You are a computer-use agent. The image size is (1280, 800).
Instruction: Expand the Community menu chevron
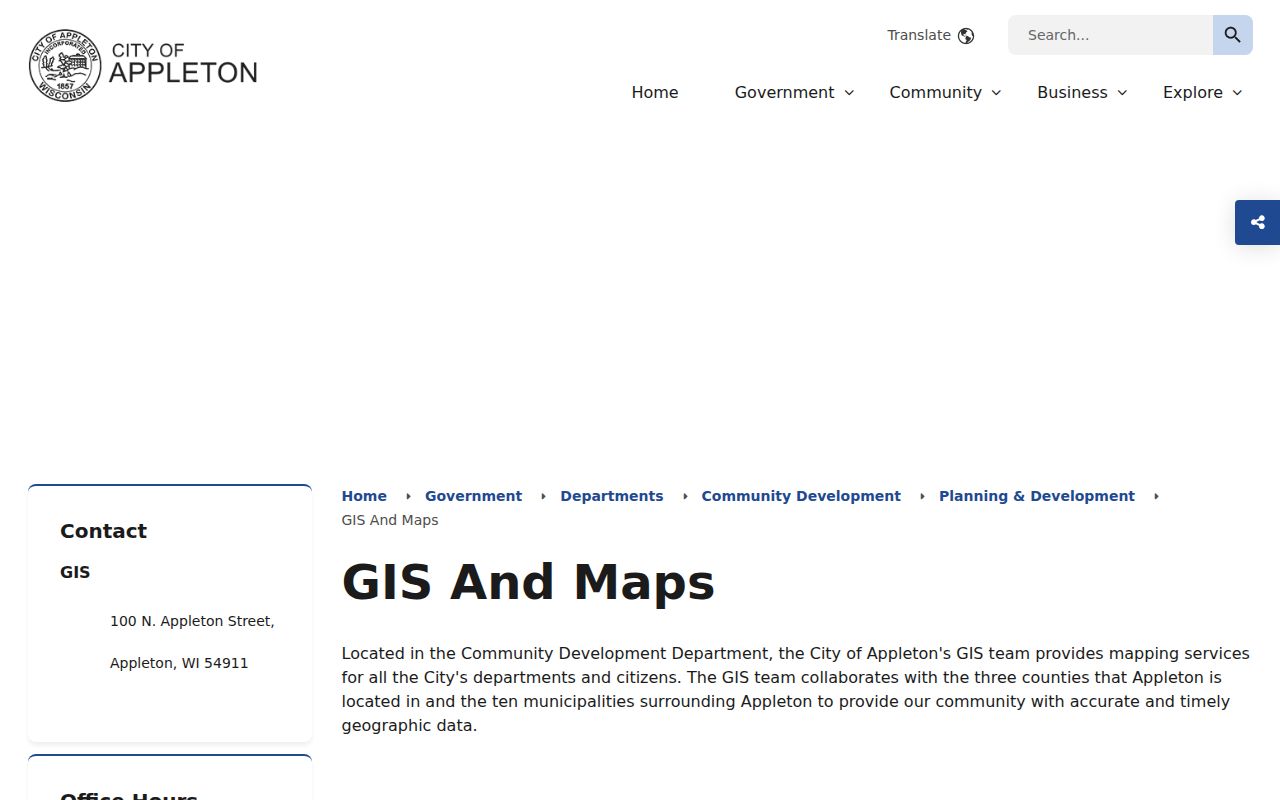coord(996,93)
